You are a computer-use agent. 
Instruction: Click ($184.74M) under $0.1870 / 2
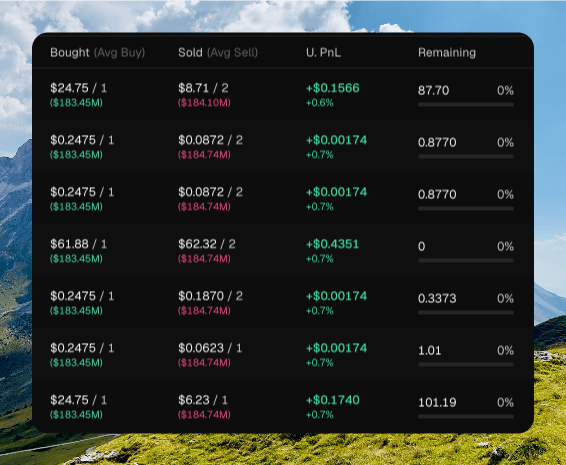pos(204,311)
